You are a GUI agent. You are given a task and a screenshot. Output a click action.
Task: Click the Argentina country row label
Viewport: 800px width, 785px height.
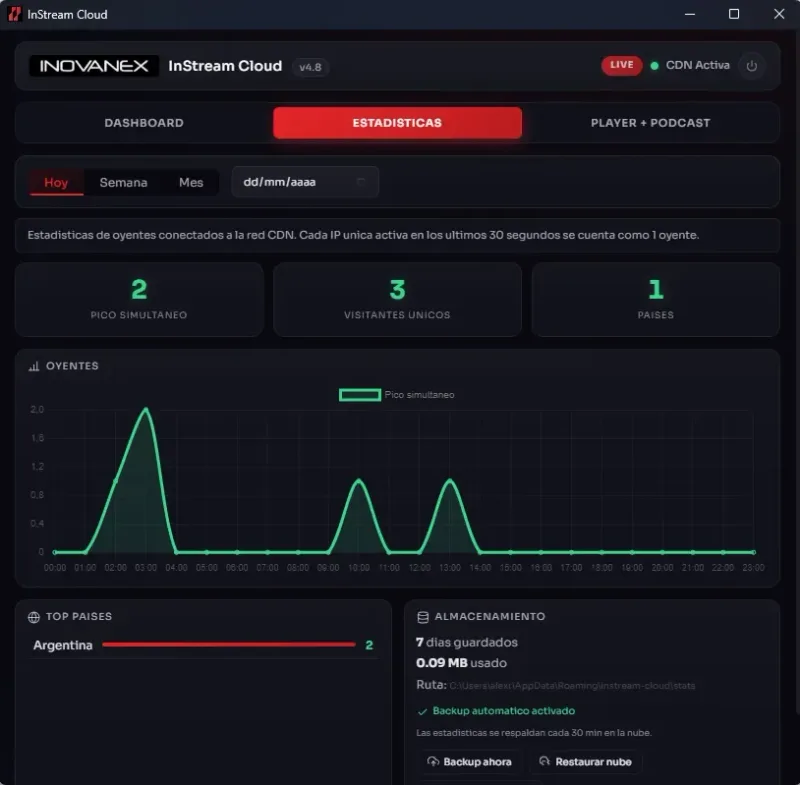click(x=63, y=645)
